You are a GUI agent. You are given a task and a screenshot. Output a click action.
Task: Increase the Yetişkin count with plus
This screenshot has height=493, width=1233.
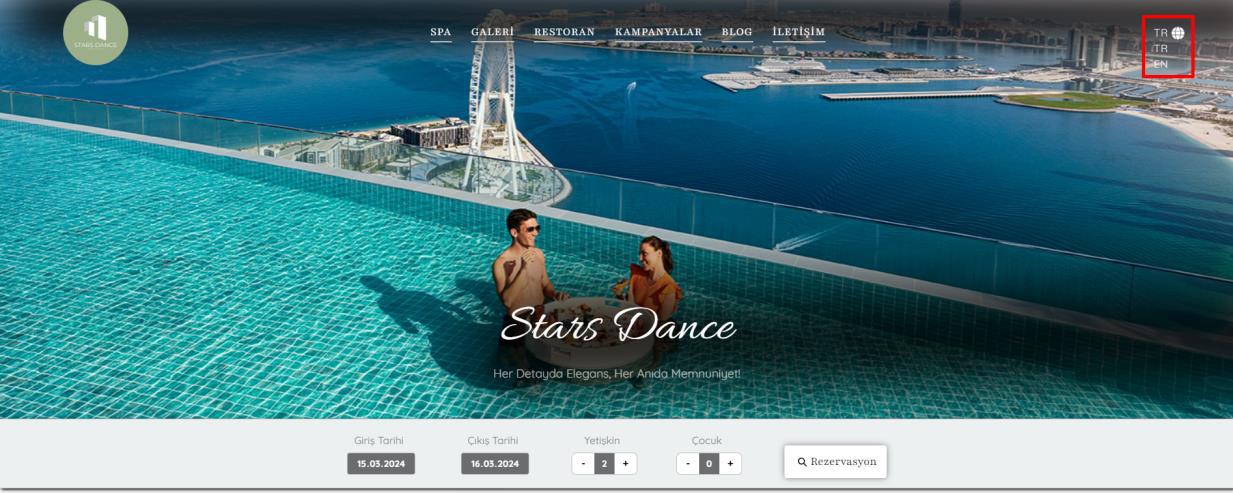coord(626,464)
